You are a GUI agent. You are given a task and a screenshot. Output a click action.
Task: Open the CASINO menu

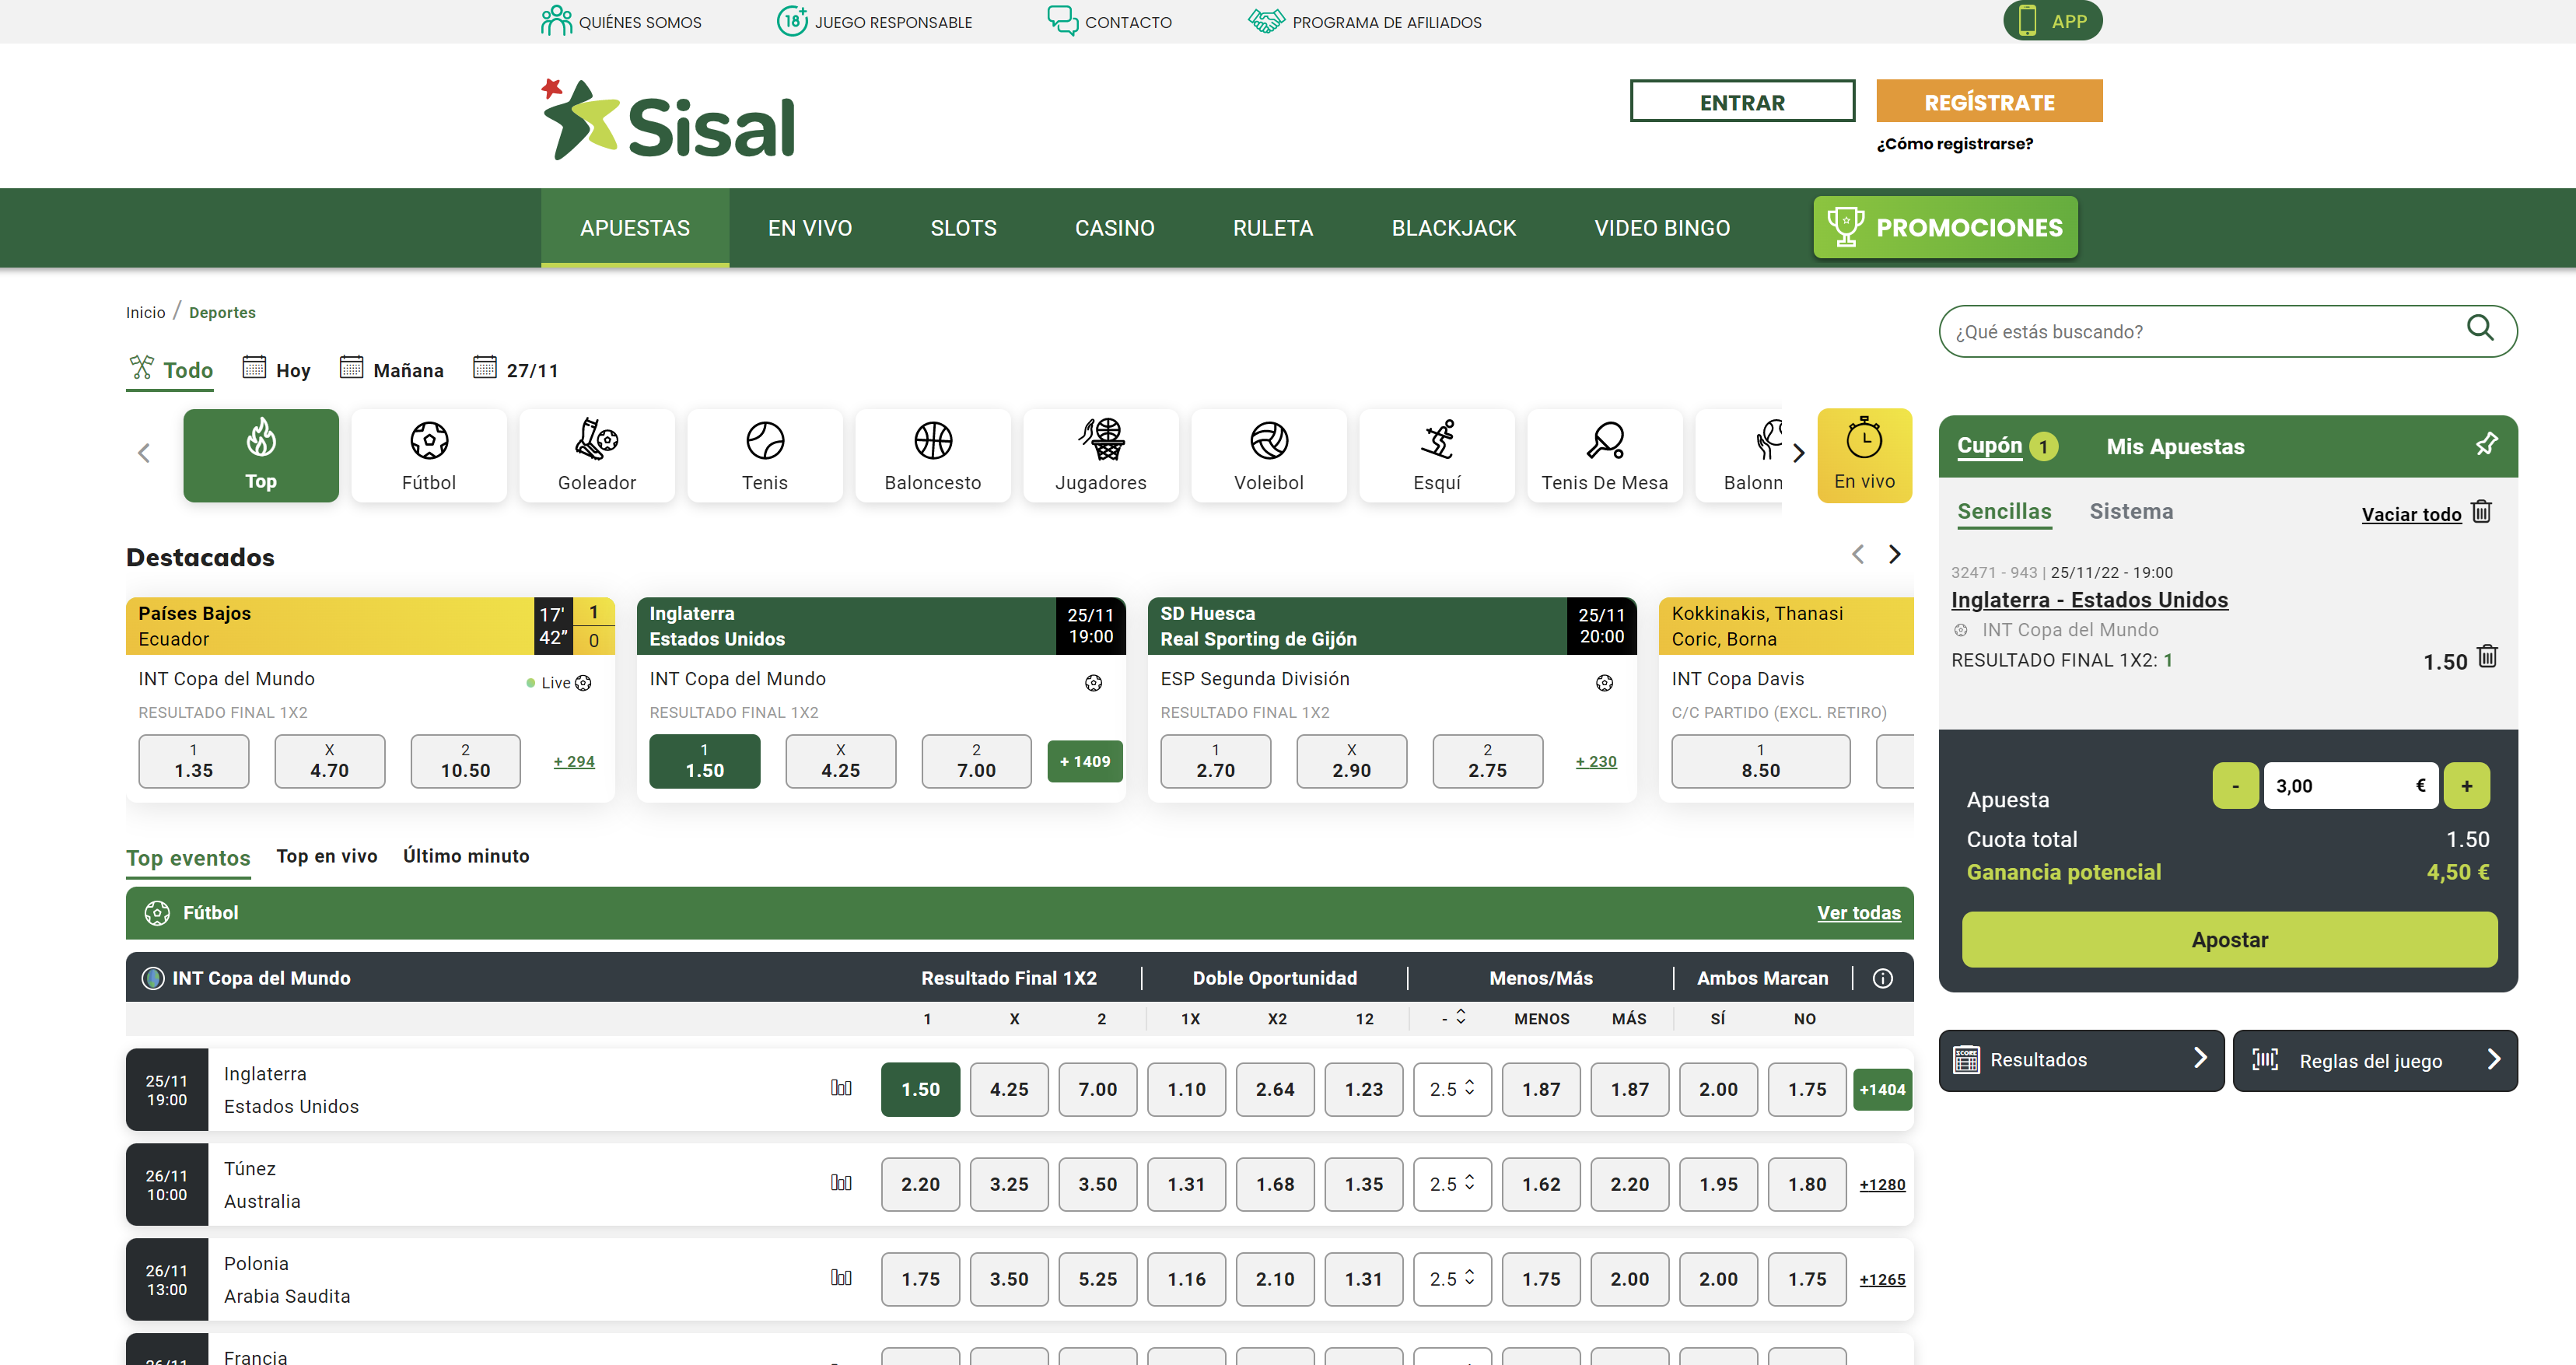(1114, 228)
